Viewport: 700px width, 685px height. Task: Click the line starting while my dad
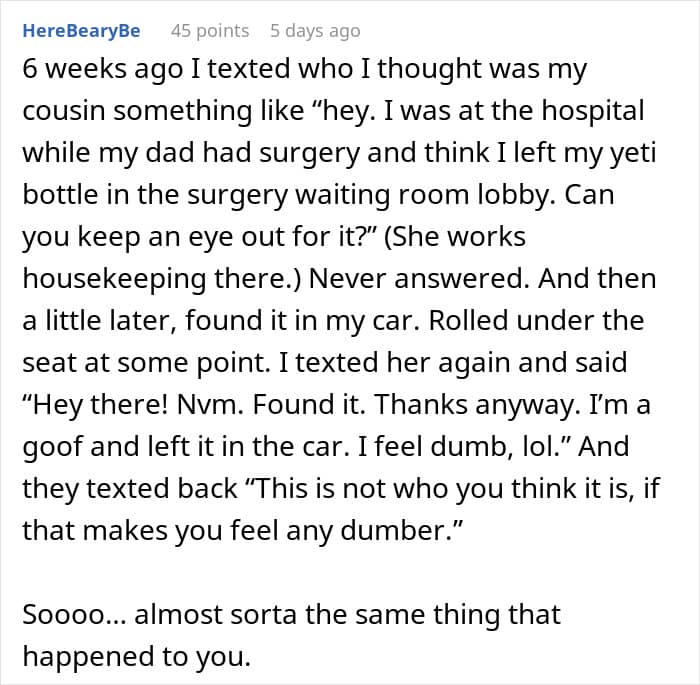click(x=339, y=153)
